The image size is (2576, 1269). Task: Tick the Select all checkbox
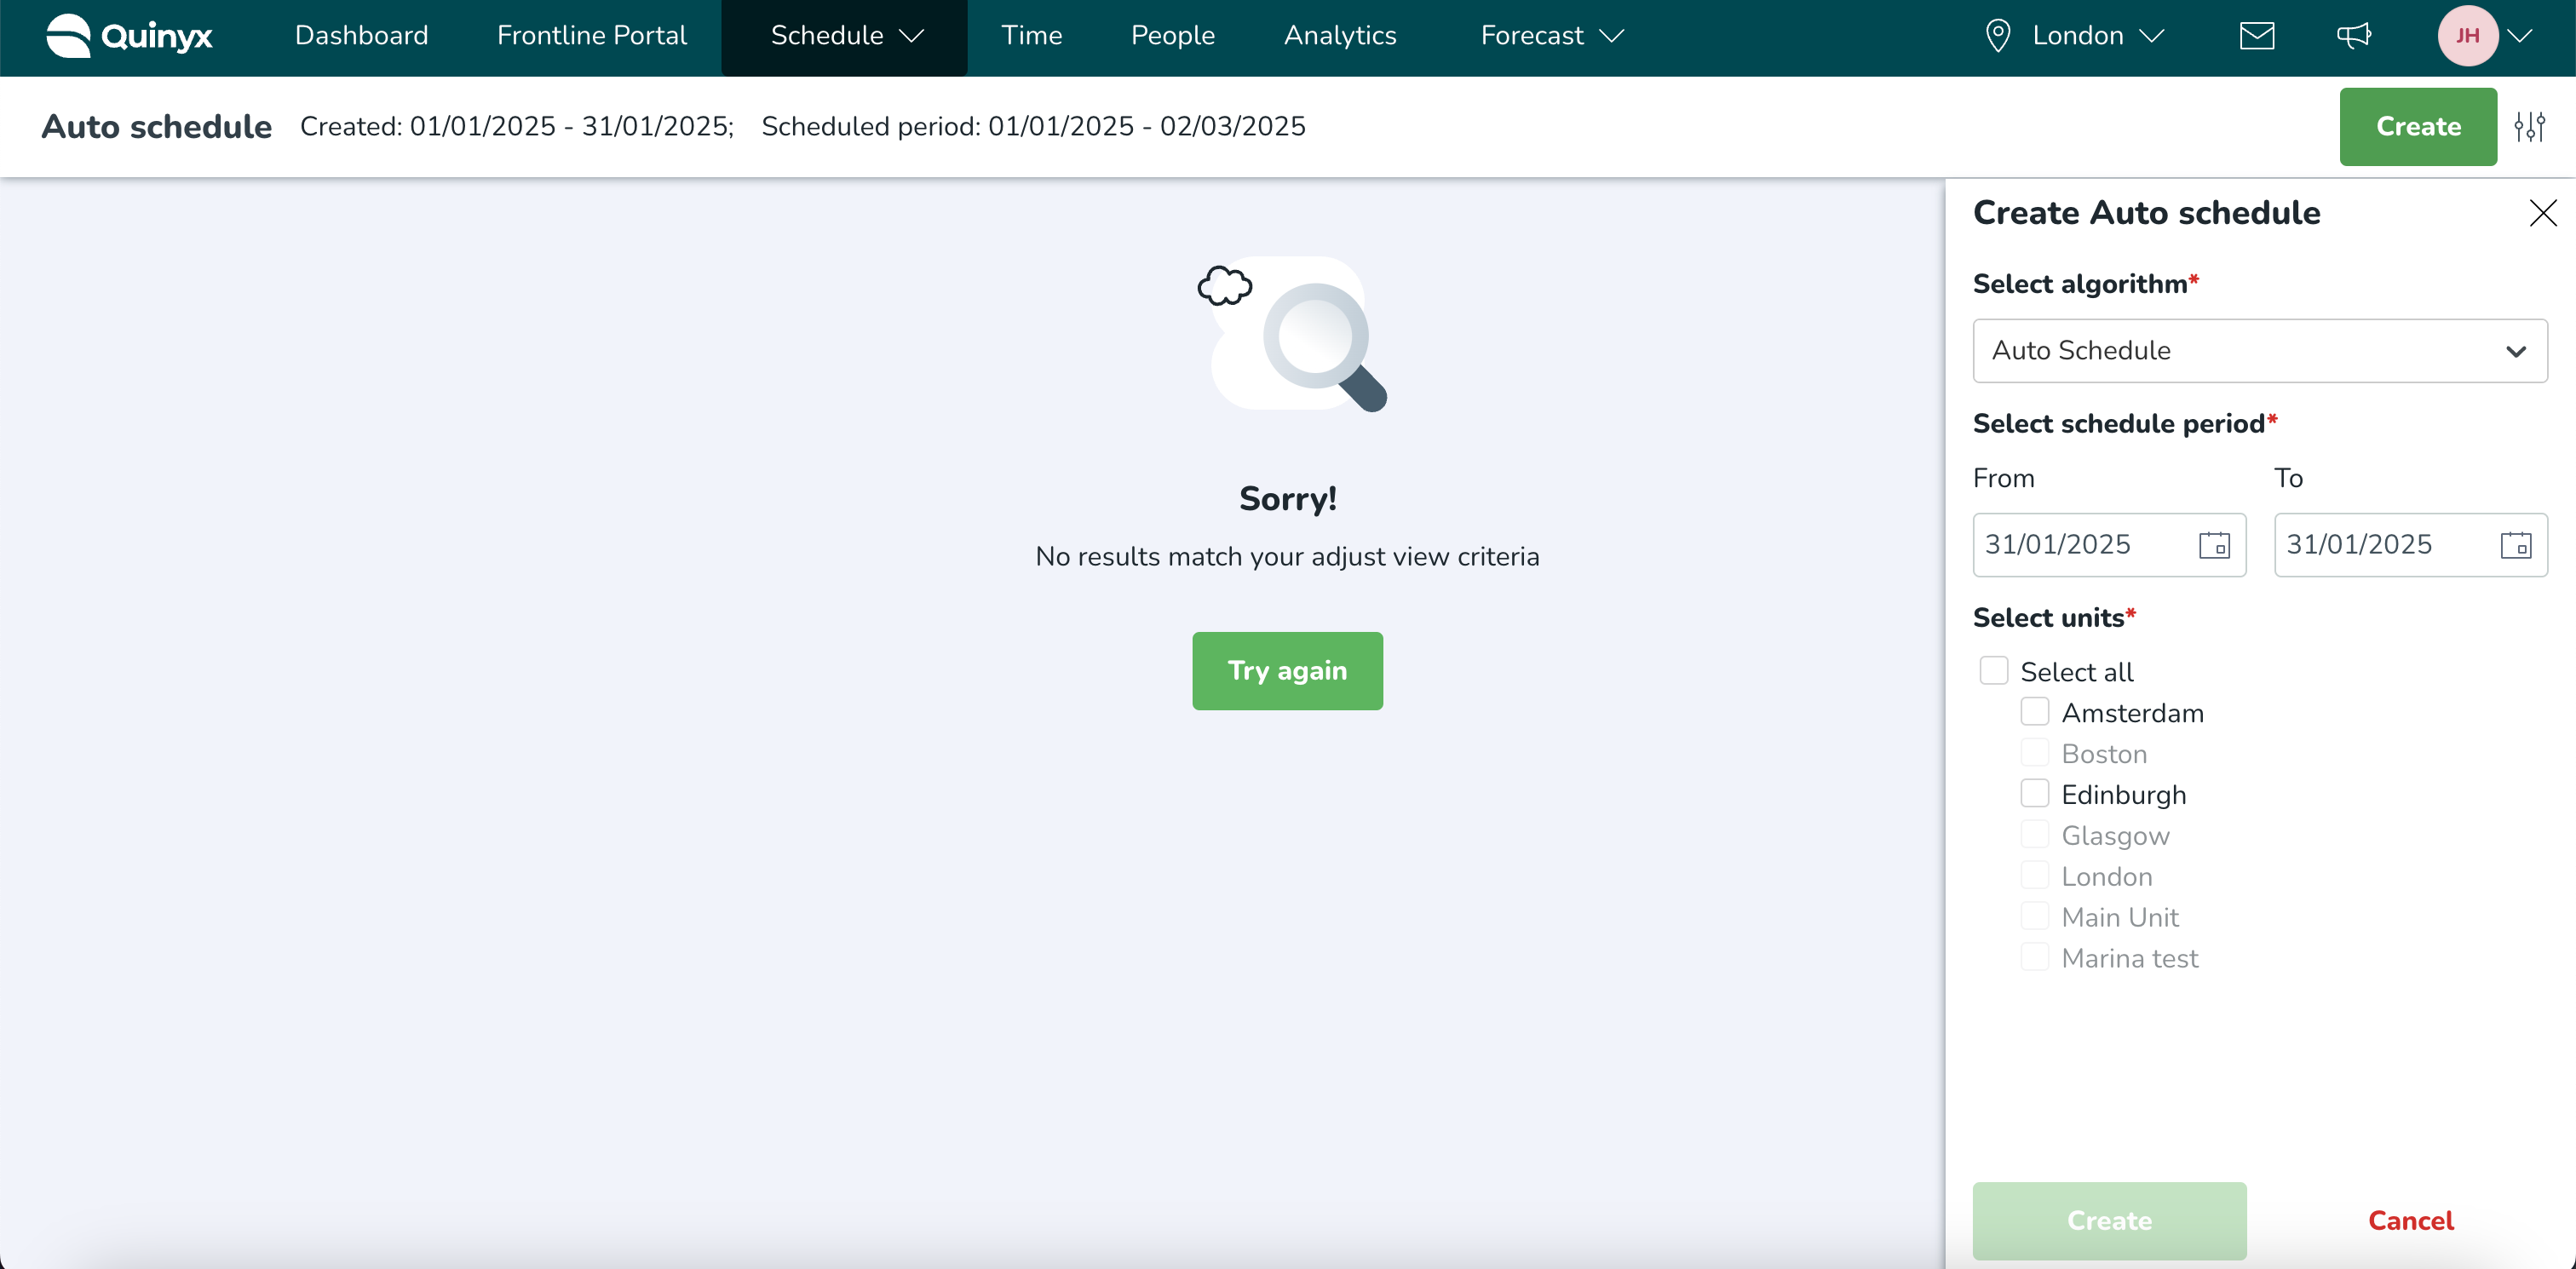click(1994, 671)
